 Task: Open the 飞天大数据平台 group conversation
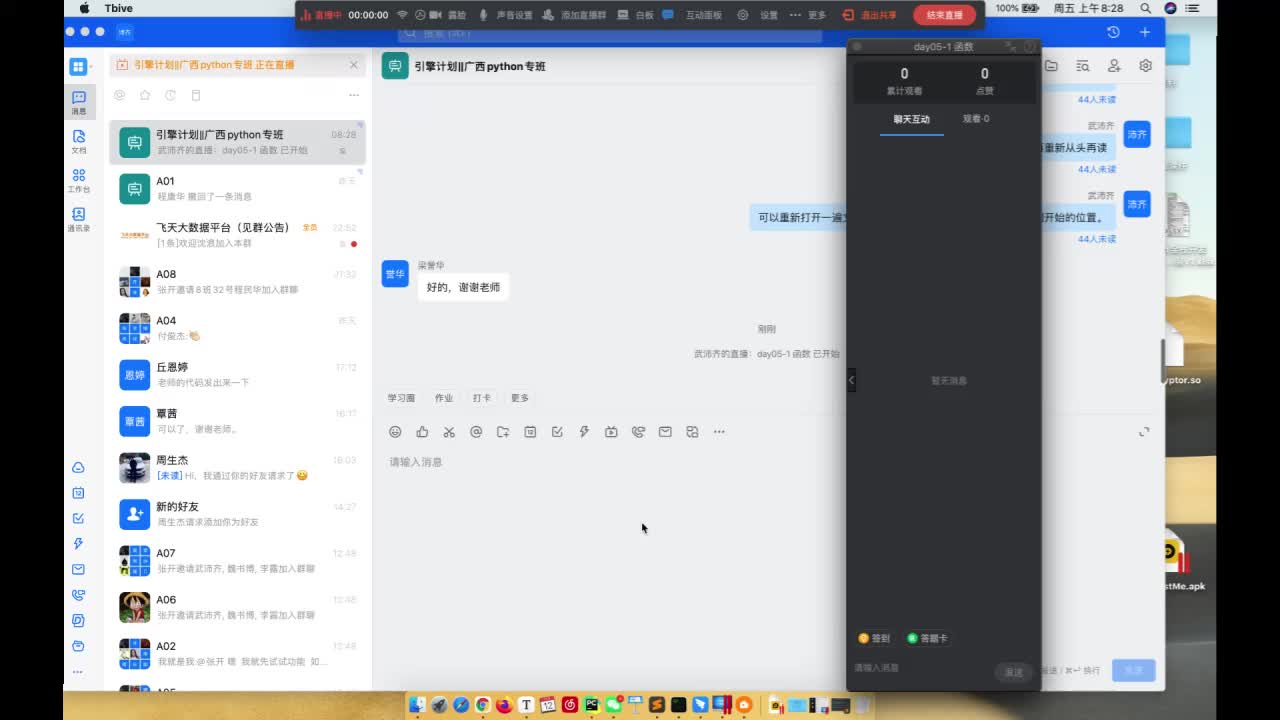(237, 235)
